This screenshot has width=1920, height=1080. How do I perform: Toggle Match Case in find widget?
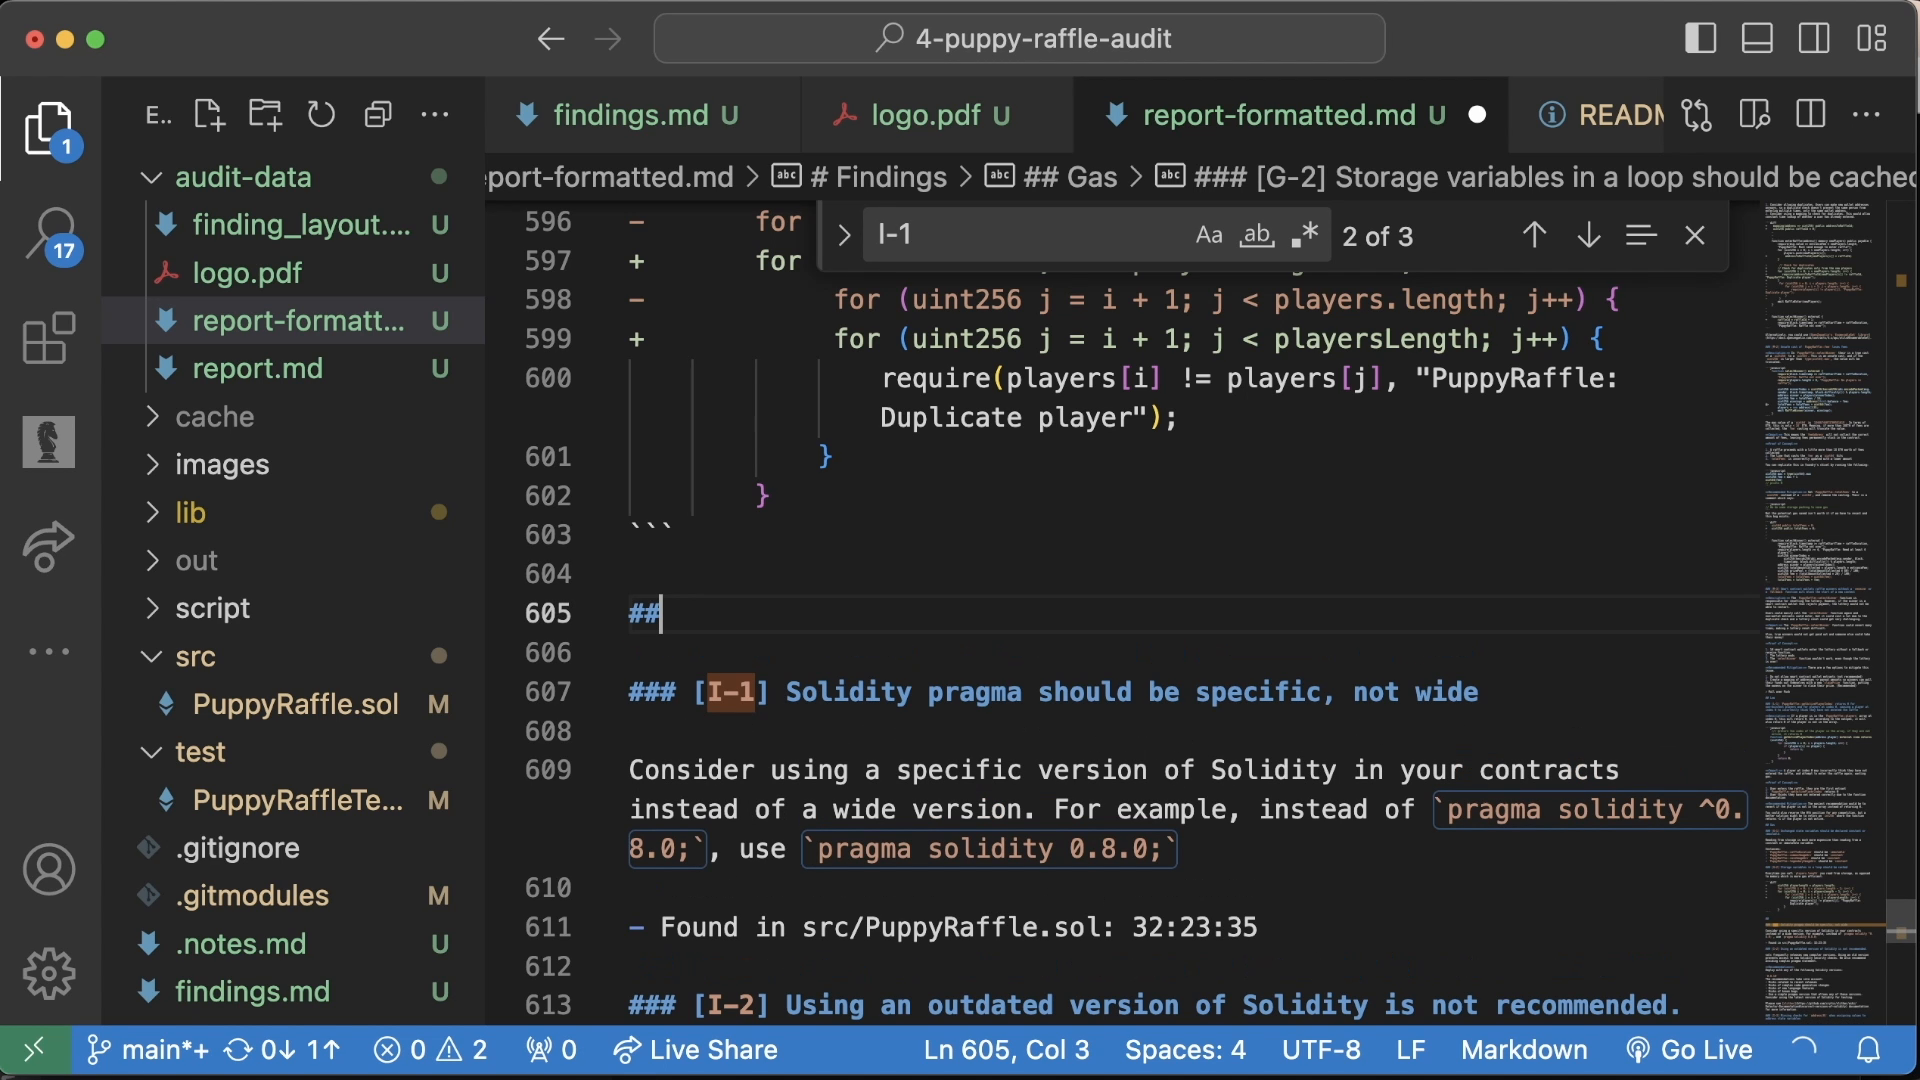[x=1208, y=236]
